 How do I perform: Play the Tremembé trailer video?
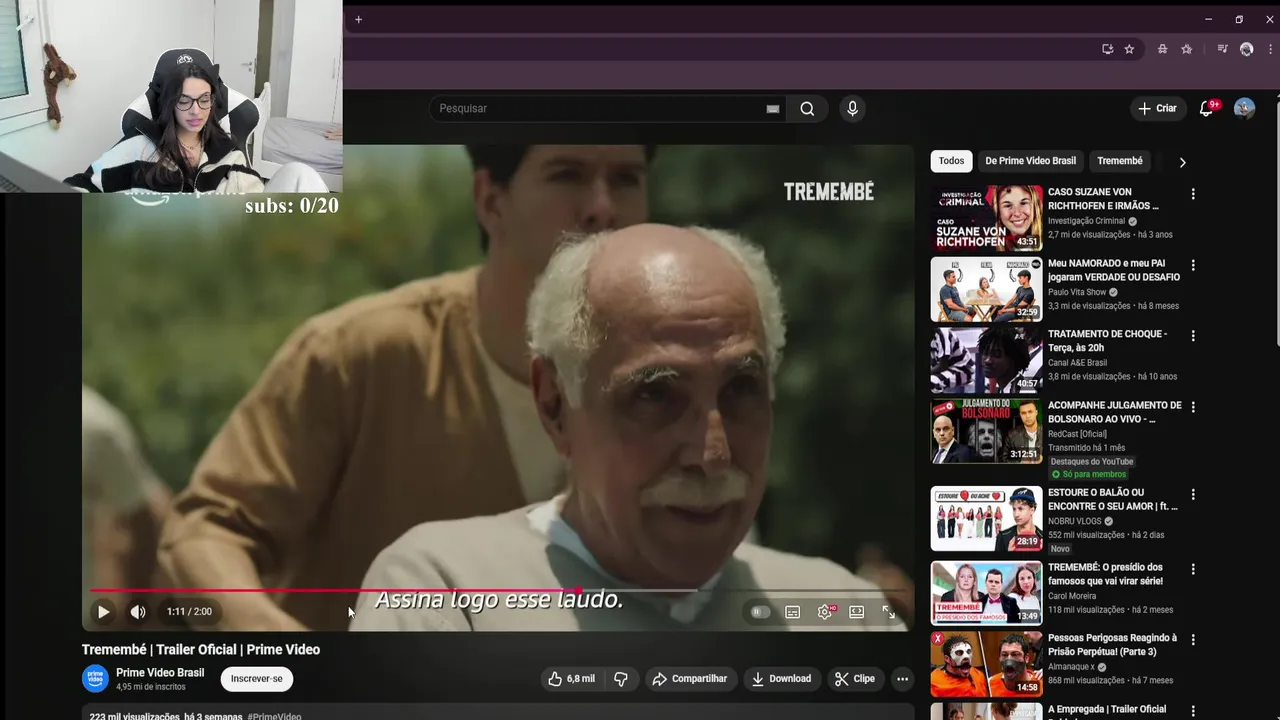[x=103, y=612]
